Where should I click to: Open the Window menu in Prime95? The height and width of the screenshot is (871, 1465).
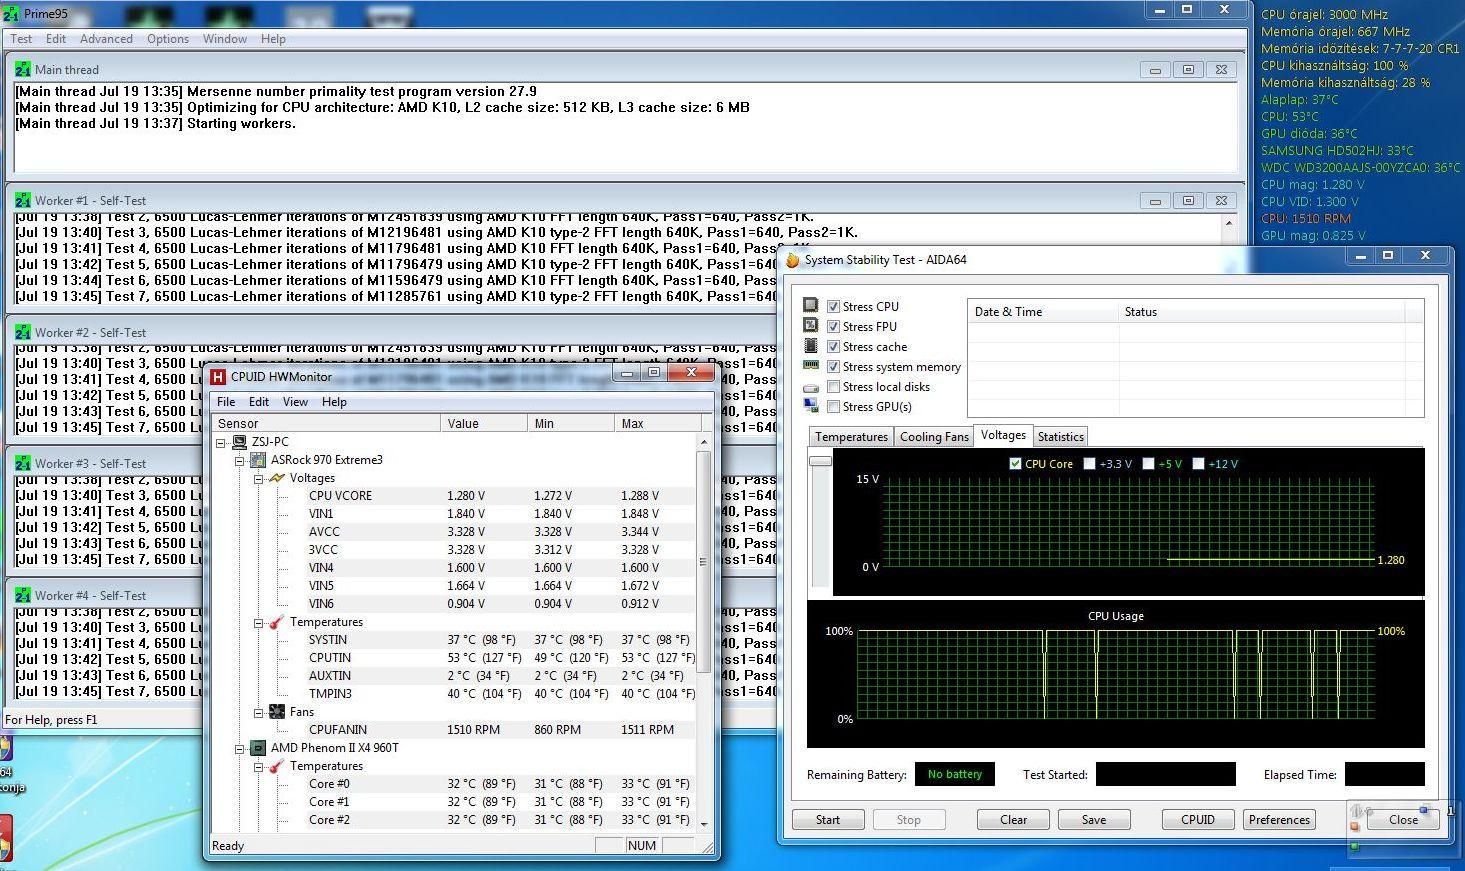coord(225,39)
